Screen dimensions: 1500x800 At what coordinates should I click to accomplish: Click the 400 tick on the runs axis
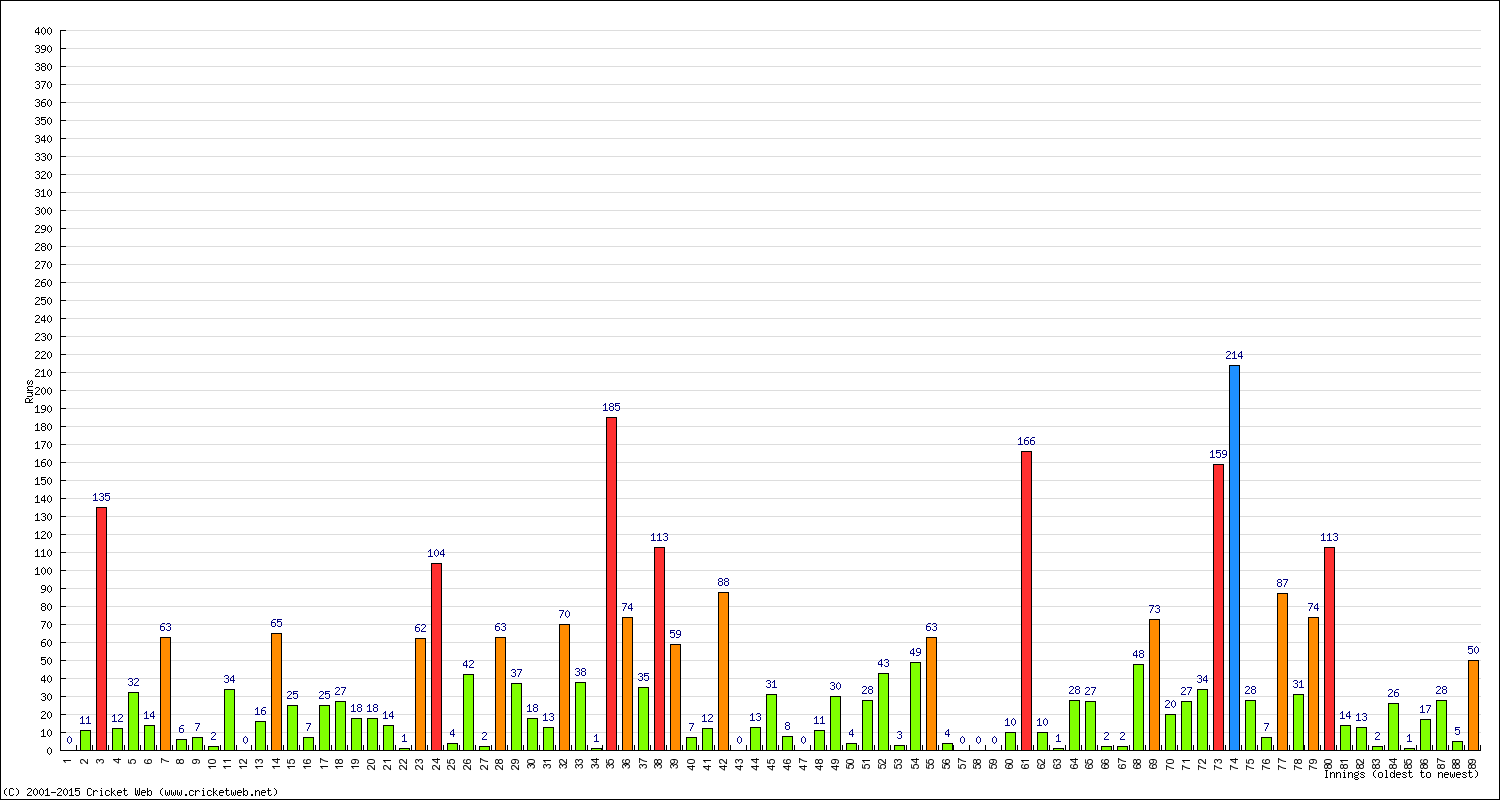[x=42, y=31]
